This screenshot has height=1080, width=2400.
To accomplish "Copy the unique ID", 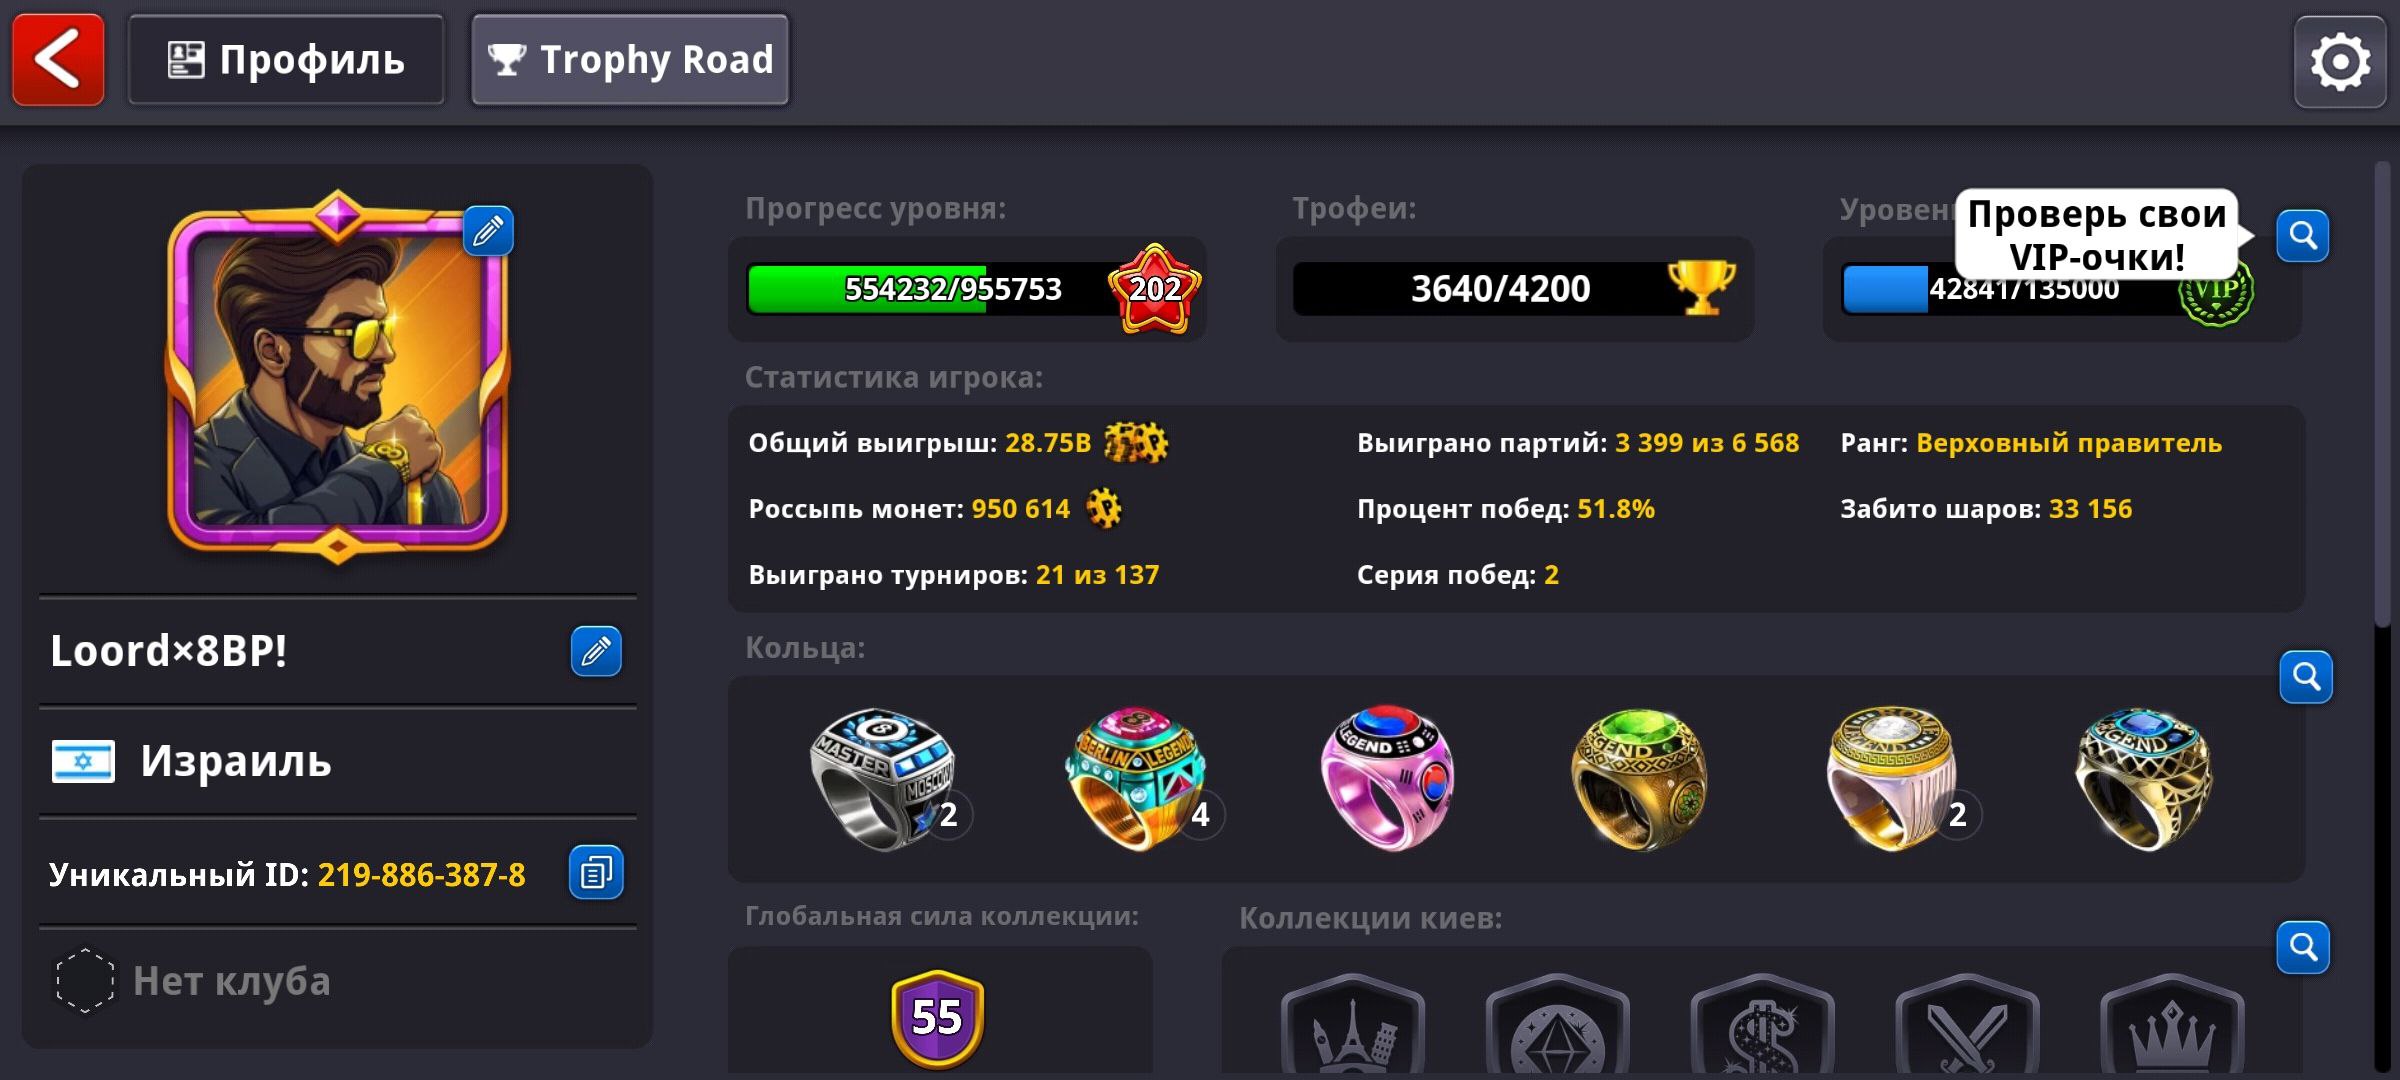I will tap(596, 873).
